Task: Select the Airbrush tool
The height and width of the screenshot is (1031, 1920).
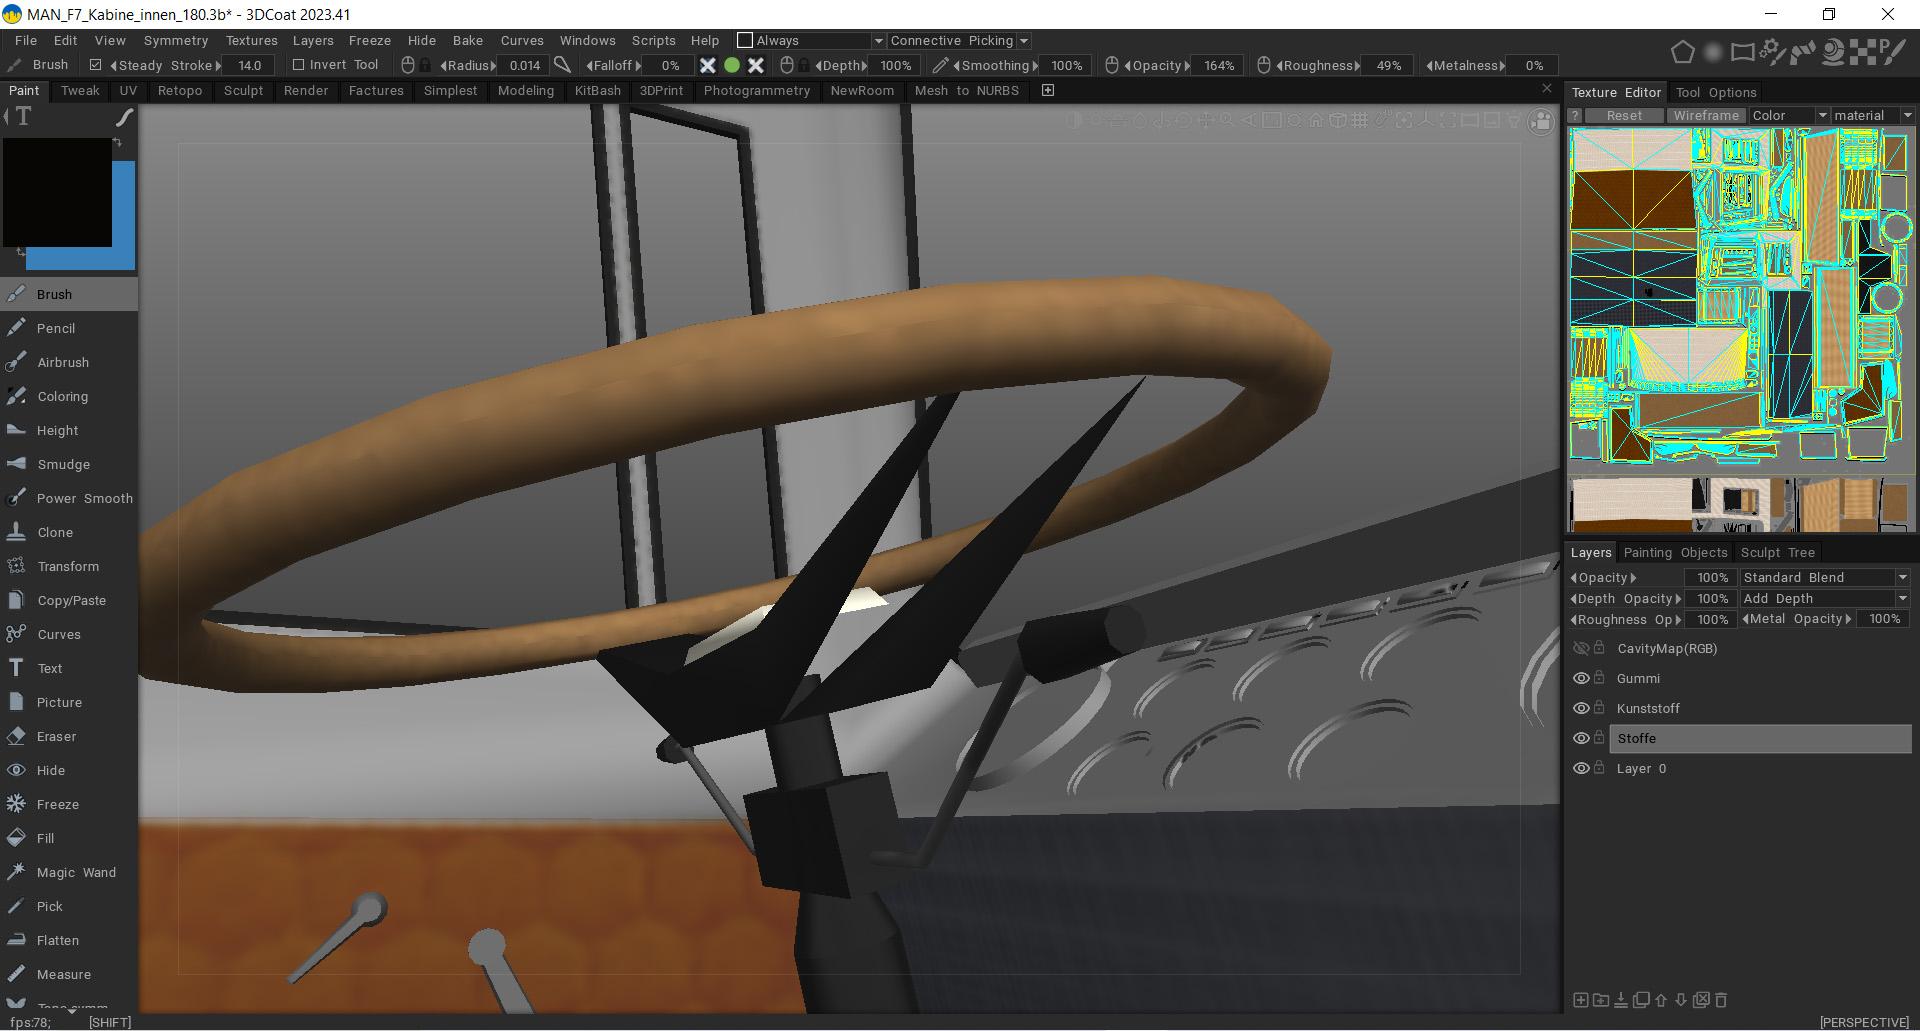Action: point(62,362)
